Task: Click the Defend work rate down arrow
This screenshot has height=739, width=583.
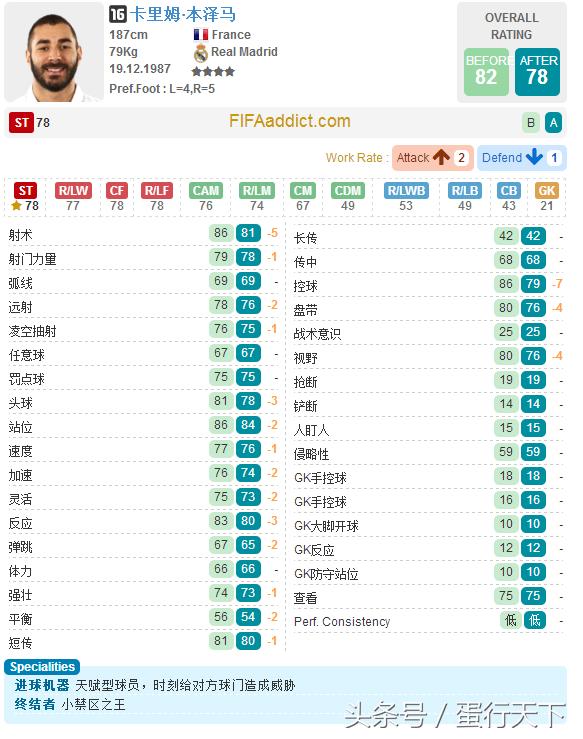Action: tap(534, 157)
